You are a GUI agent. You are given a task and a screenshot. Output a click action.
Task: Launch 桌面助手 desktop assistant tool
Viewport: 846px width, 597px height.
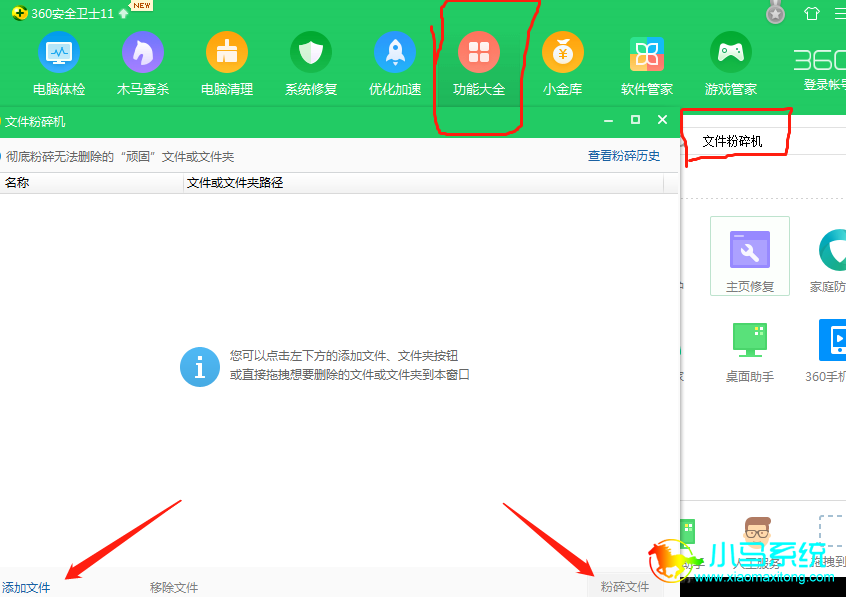(x=750, y=352)
